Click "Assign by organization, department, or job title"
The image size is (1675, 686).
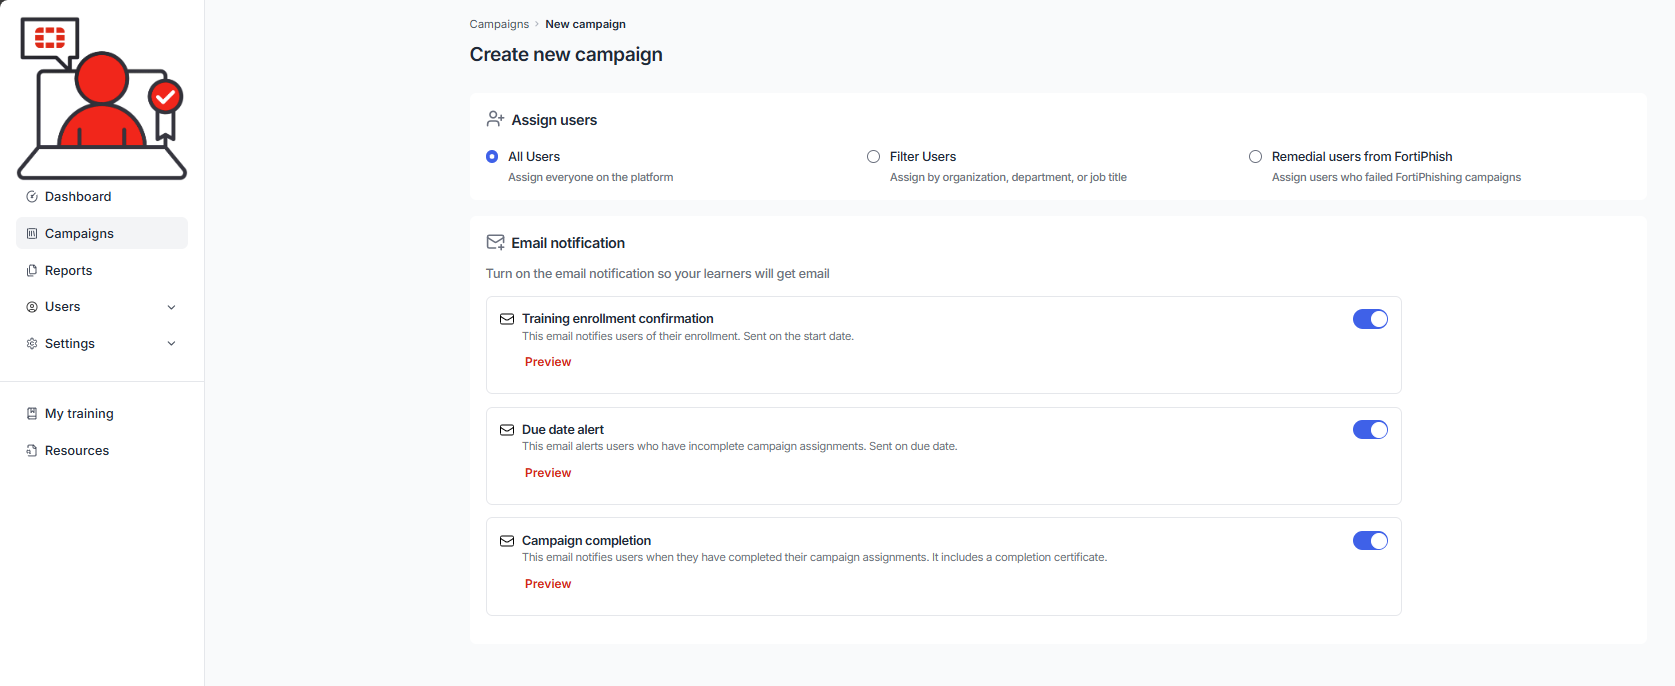[1008, 177]
